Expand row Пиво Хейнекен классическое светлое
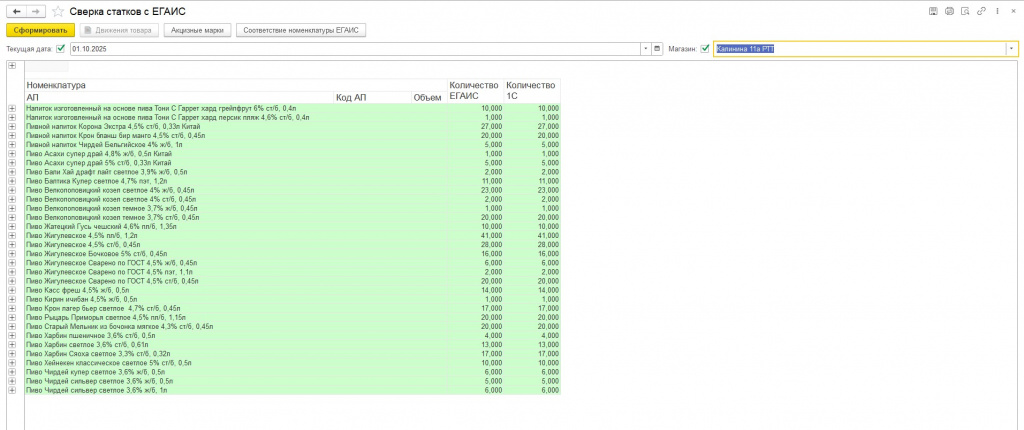 [x=12, y=361]
